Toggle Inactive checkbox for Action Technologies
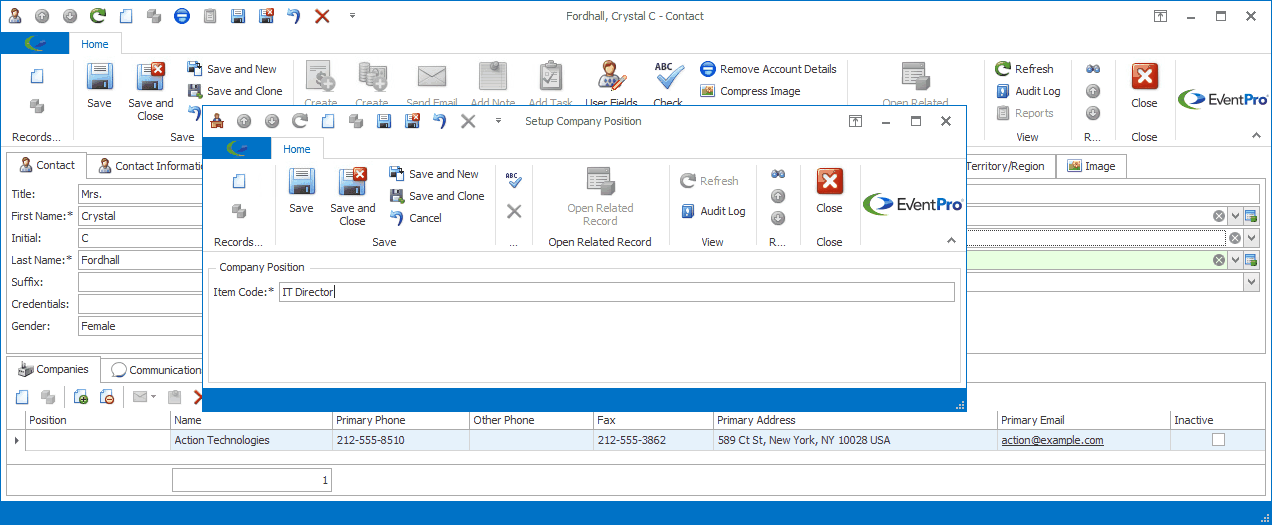 coord(1218,439)
